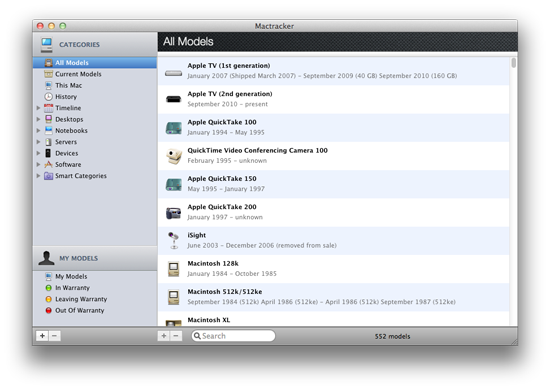
Task: Click the '552 models' status text
Action: tap(392, 336)
